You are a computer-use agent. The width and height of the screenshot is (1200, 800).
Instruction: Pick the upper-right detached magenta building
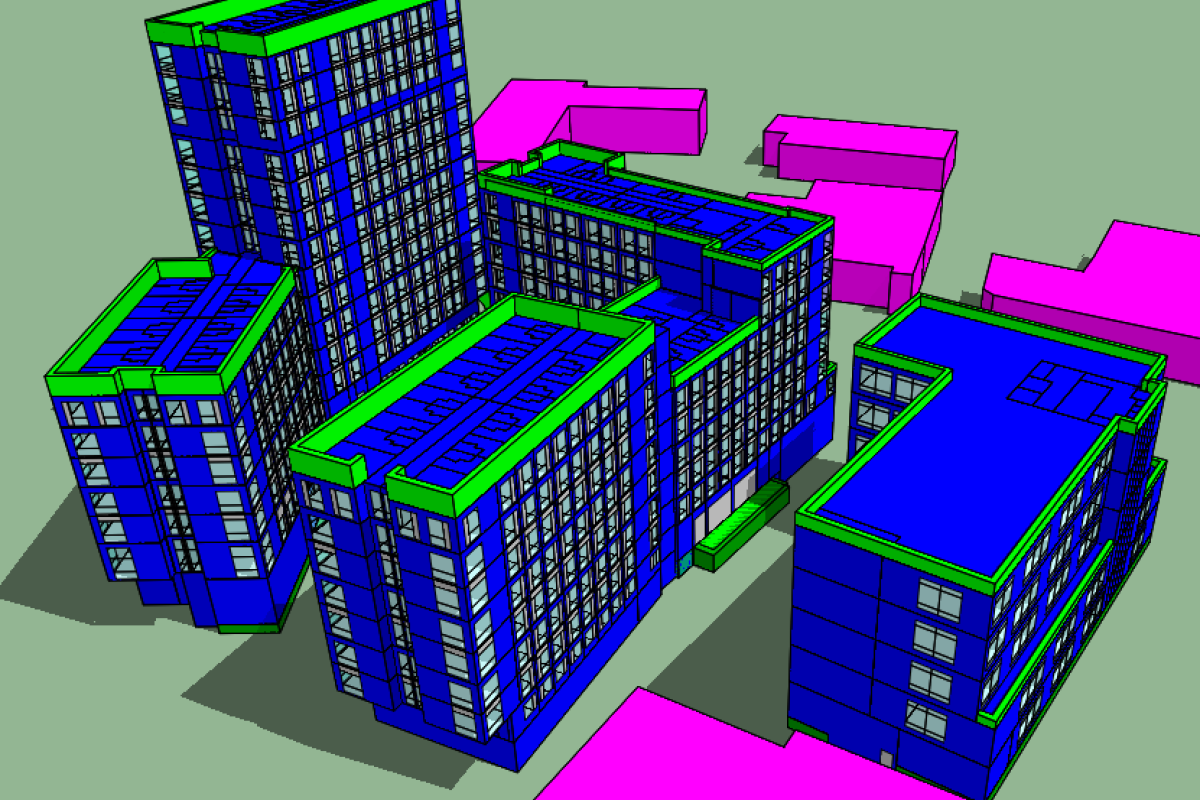[x=860, y=150]
